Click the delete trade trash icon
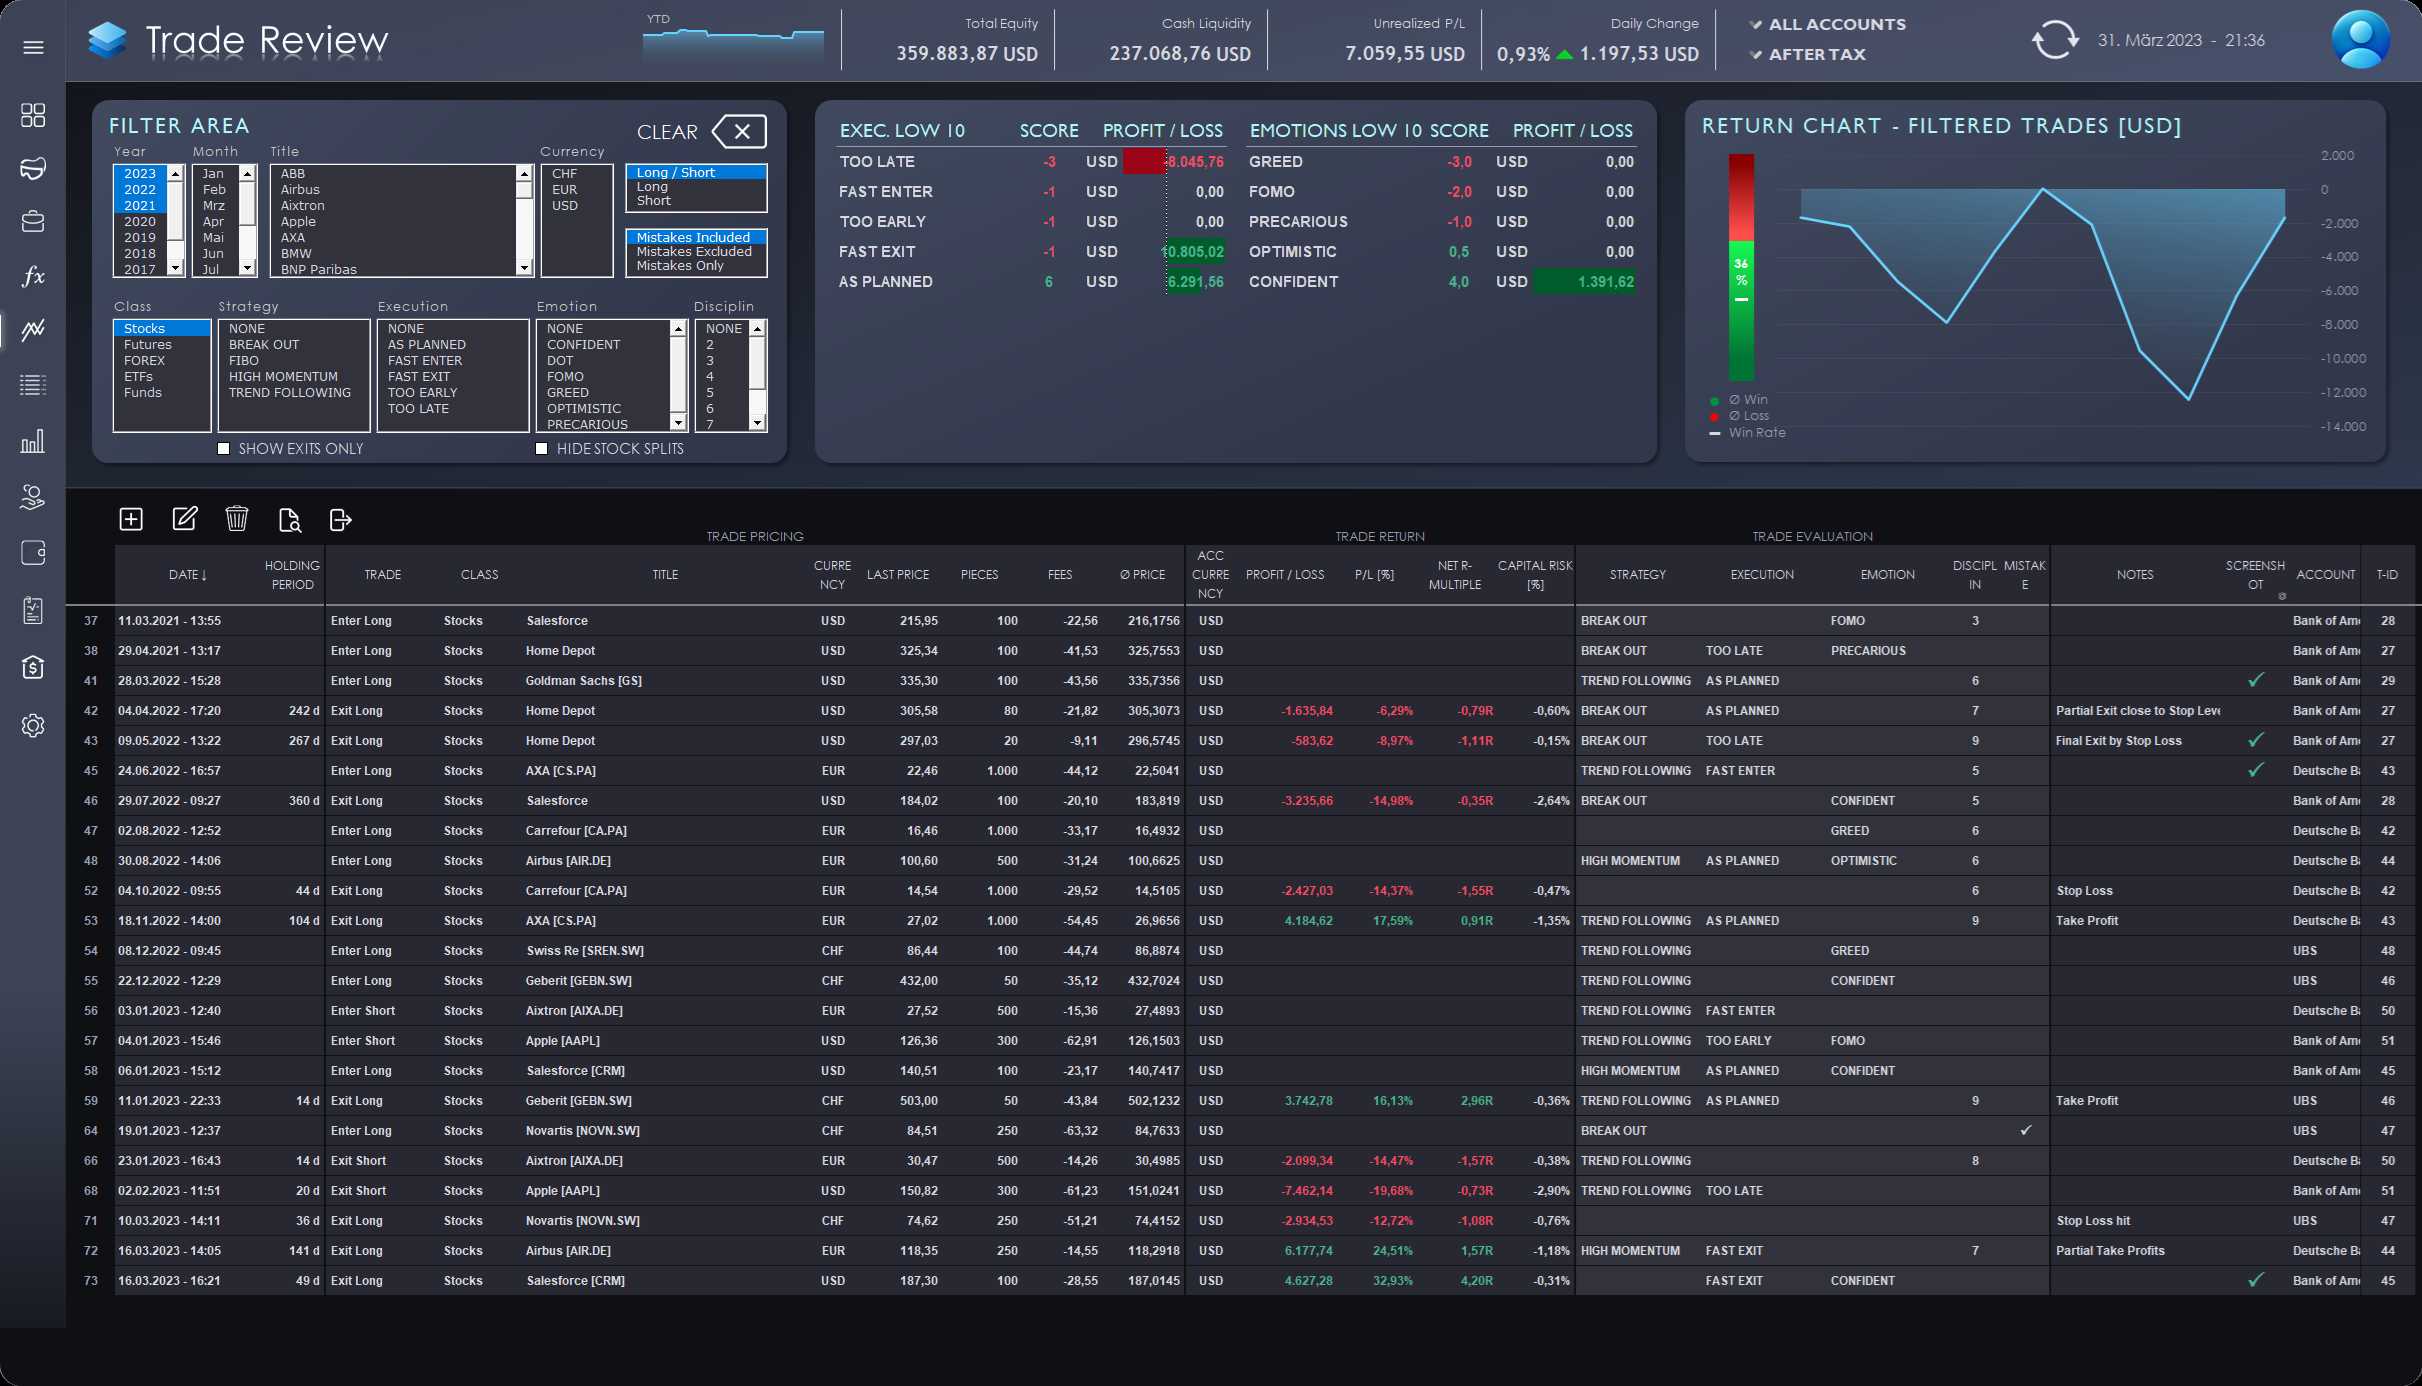 (237, 518)
